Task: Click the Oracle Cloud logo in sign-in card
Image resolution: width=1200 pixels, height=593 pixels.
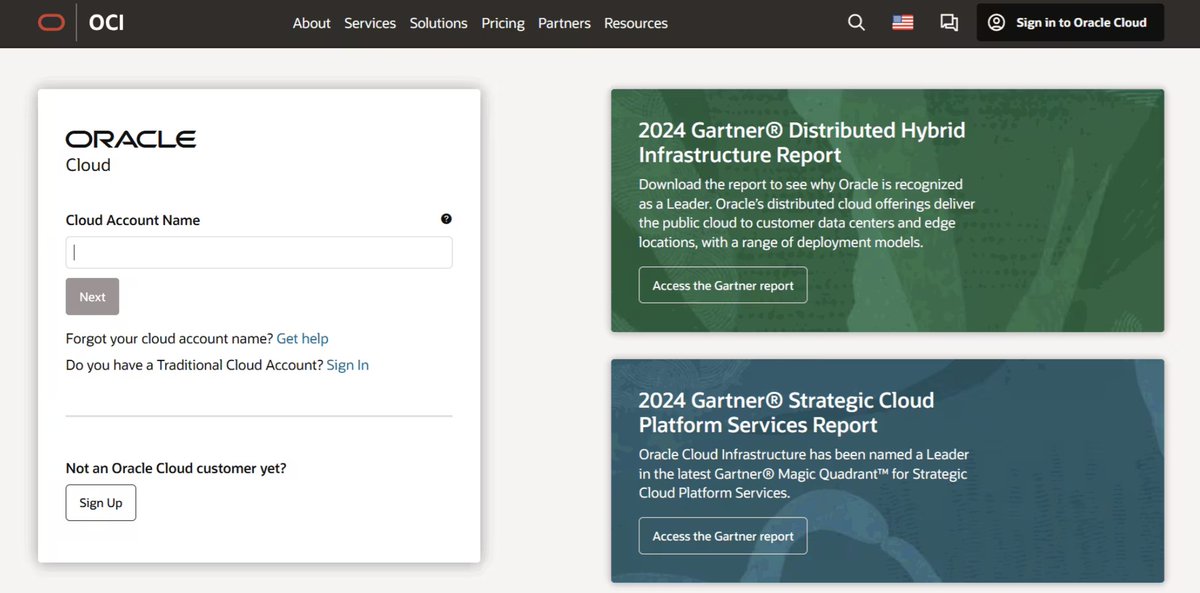Action: click(x=130, y=151)
